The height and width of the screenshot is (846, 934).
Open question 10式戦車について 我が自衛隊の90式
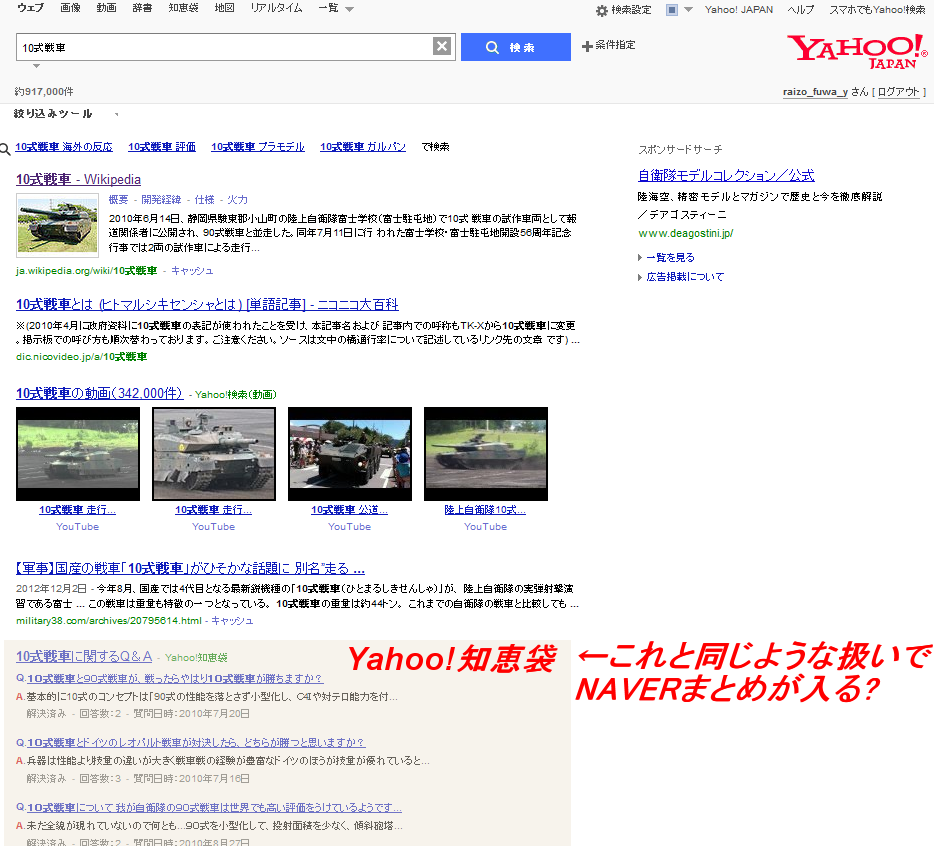[214, 808]
